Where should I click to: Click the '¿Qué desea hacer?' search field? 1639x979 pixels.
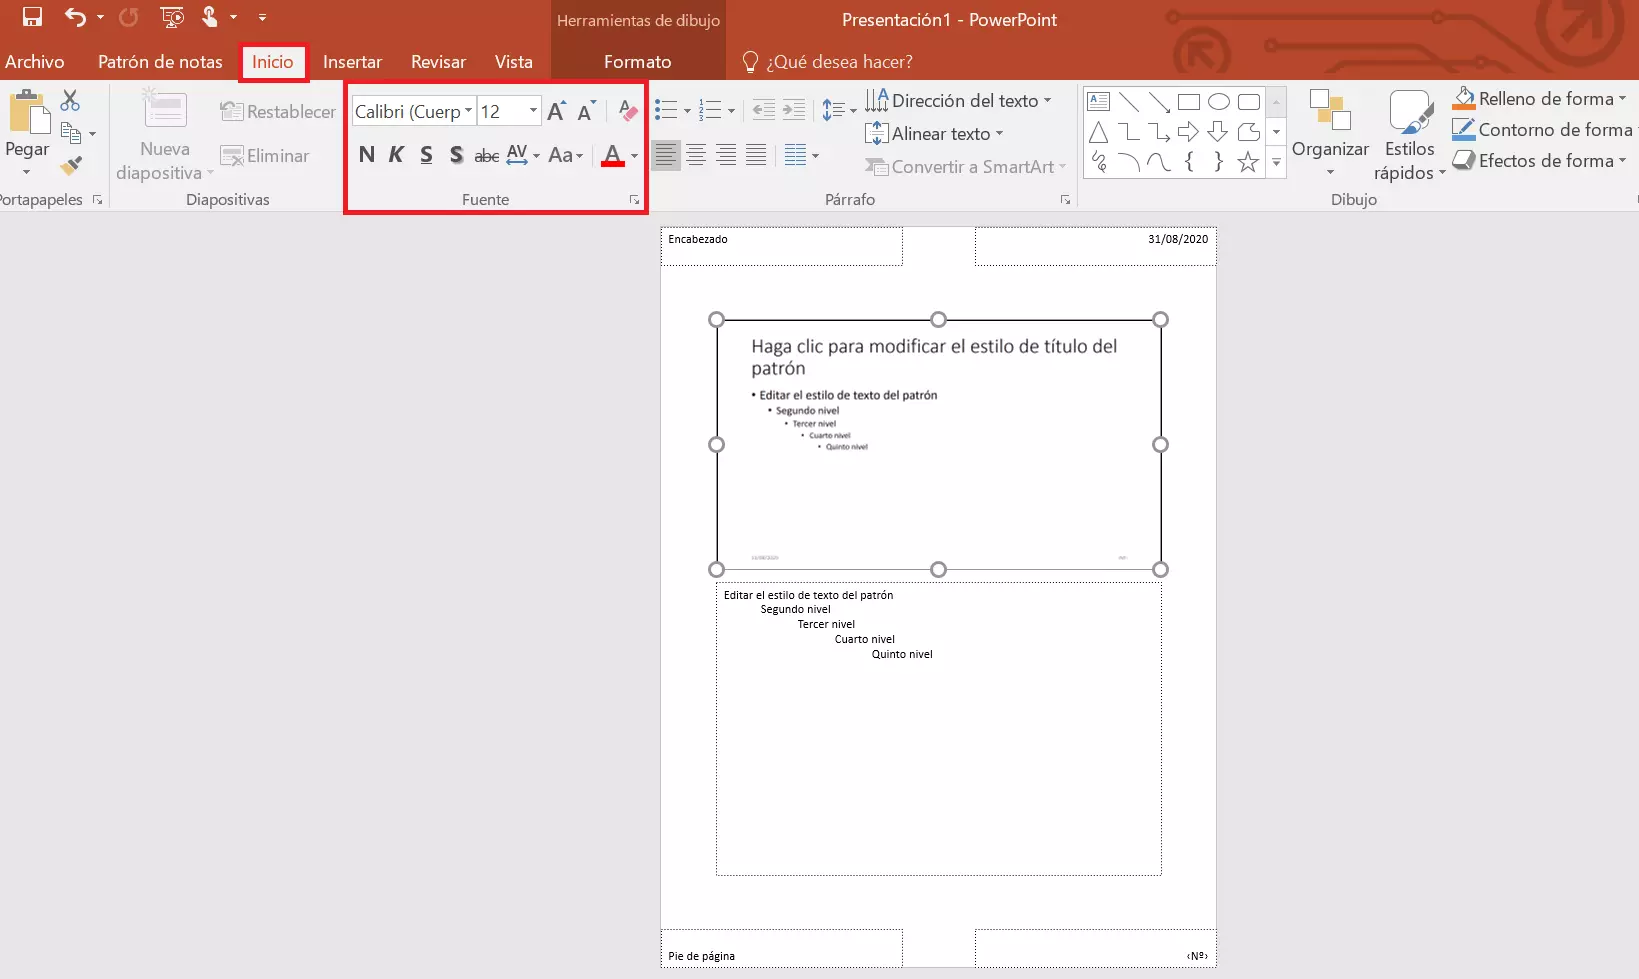pyautogui.click(x=839, y=62)
